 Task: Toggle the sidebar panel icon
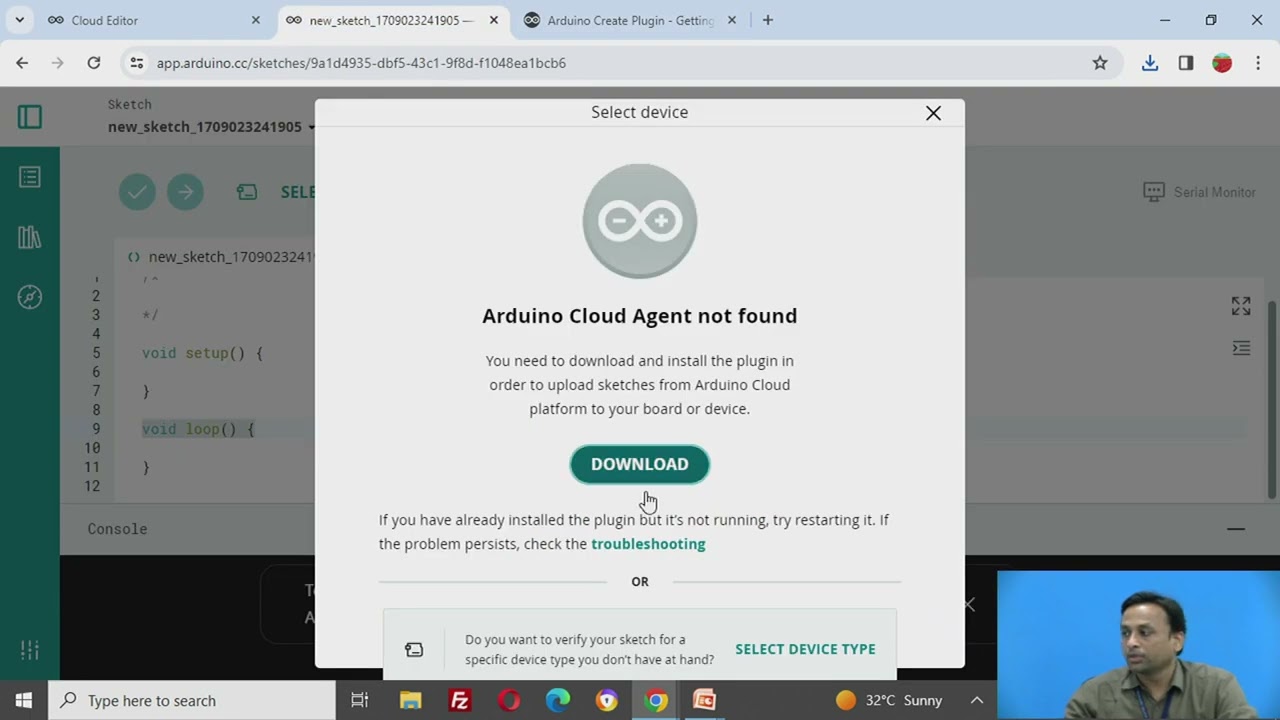[30, 117]
